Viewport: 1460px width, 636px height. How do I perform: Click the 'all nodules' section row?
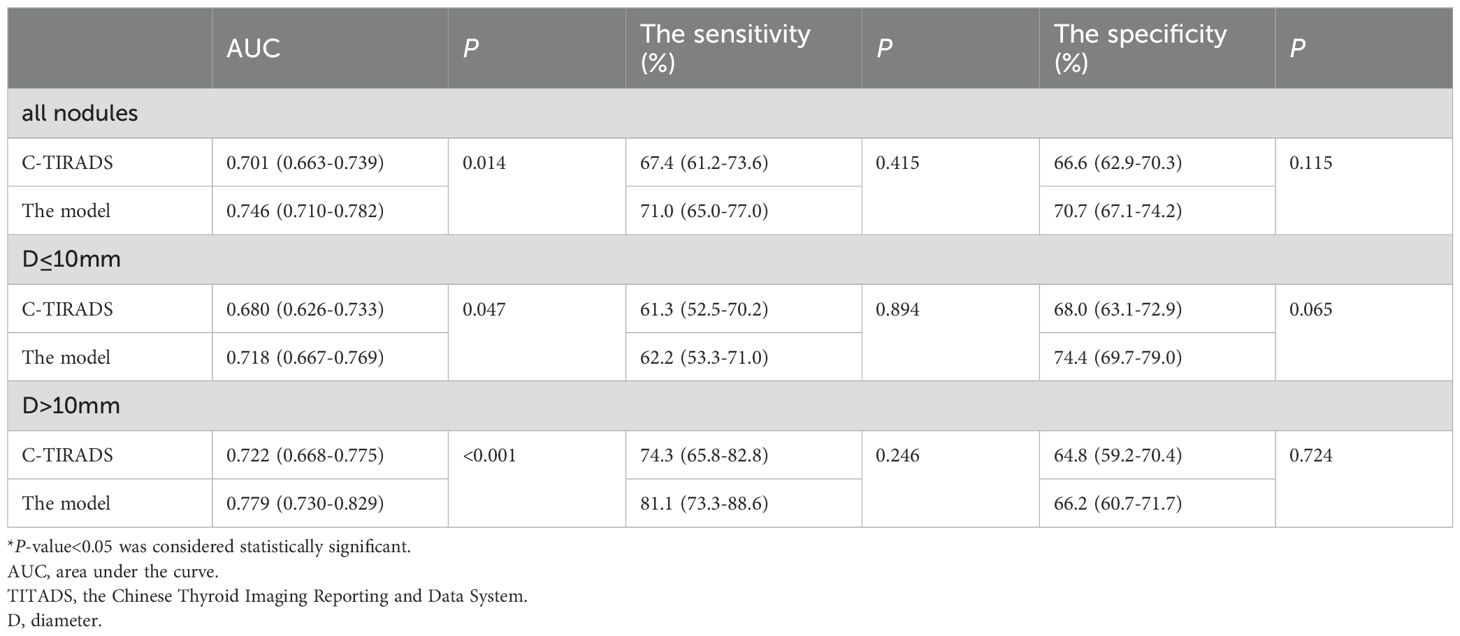(x=730, y=114)
